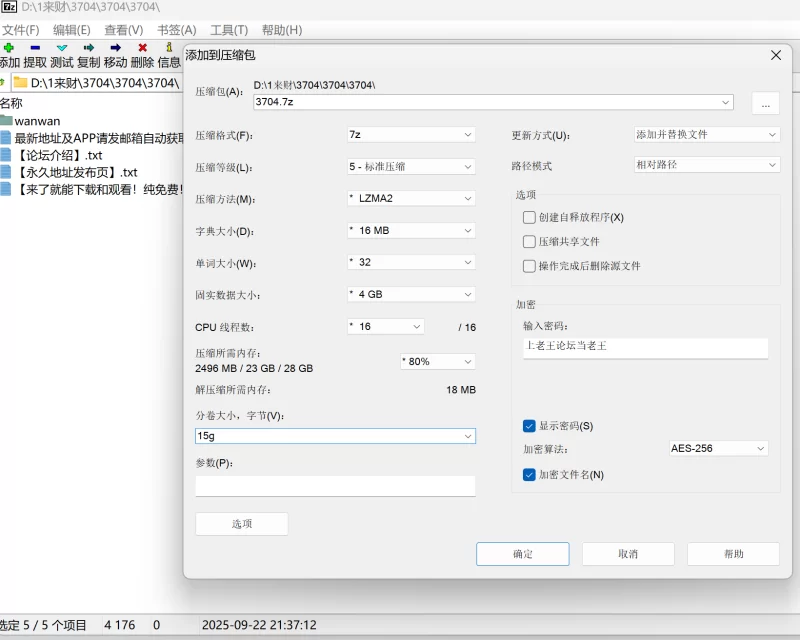This screenshot has height=640, width=800.
Task: Open the AES-256 加密算法 dropdown
Action: tap(718, 449)
